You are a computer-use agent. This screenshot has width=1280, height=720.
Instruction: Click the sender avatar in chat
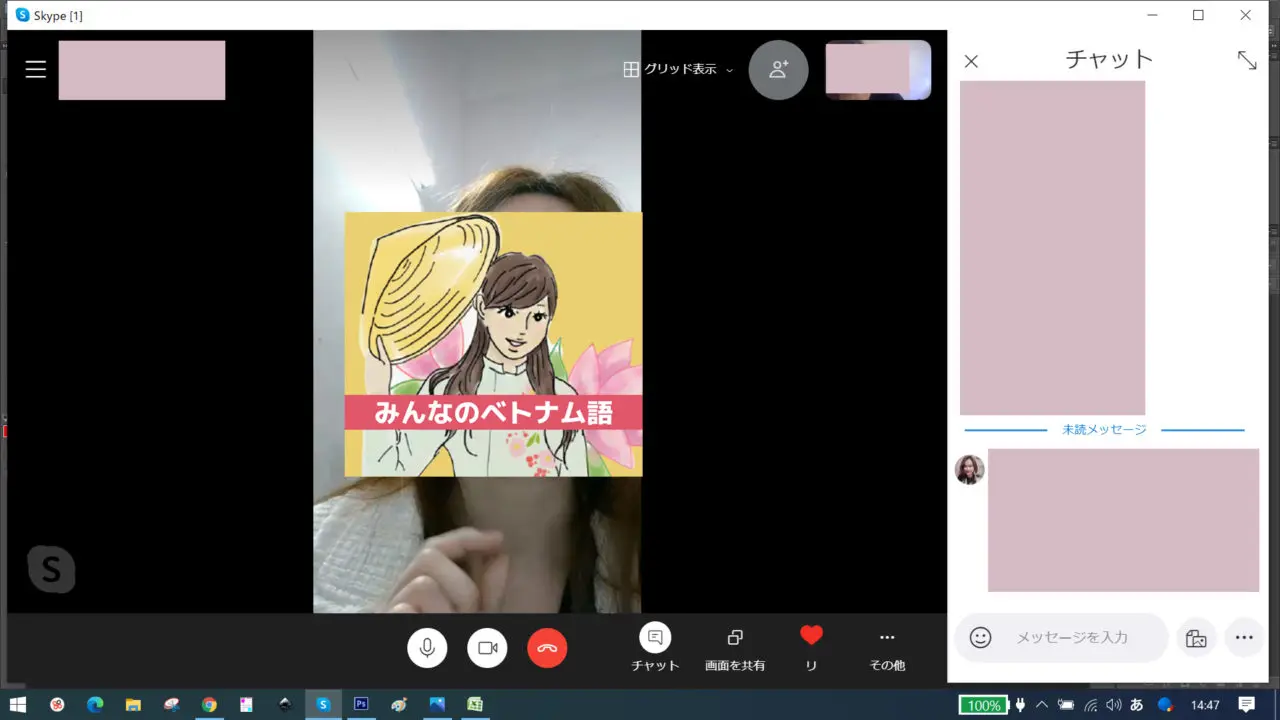coord(969,469)
